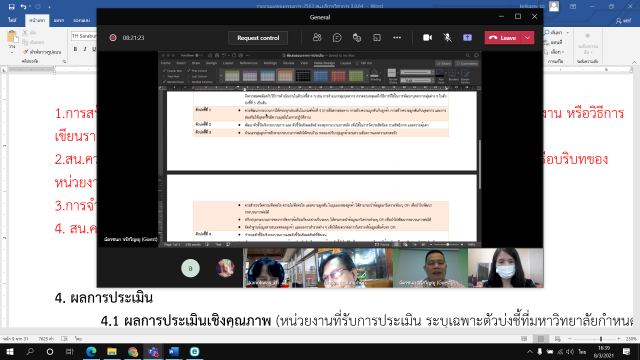
Task: Click the Word Redo icon
Action: coord(38,7)
